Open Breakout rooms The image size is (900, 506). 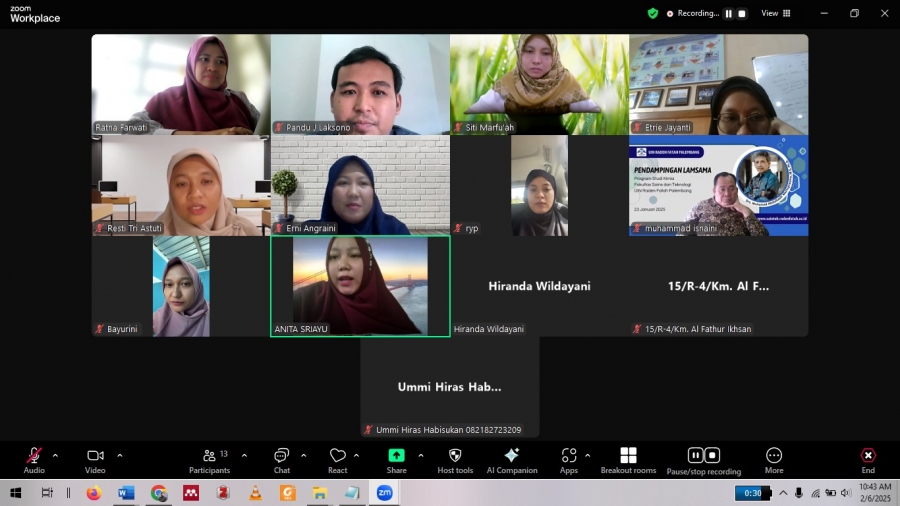coord(629,460)
